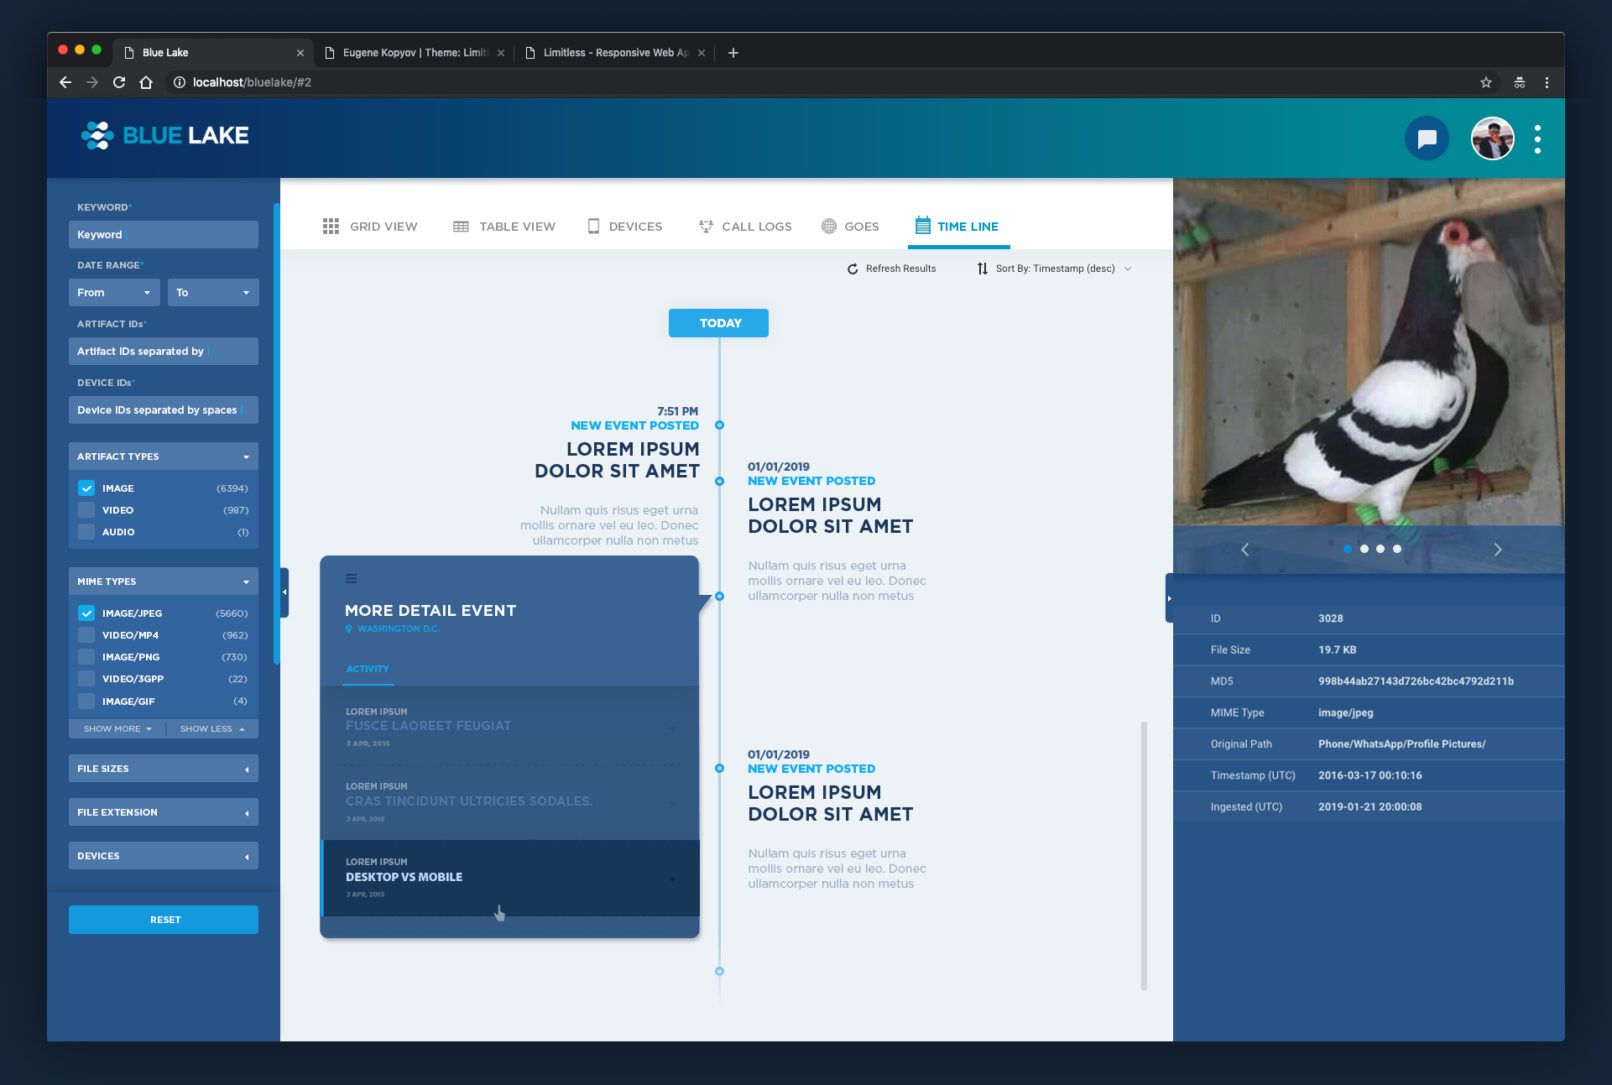Image resolution: width=1612 pixels, height=1085 pixels.
Task: Open Sort By Timestamp dropdown
Action: pos(1055,269)
